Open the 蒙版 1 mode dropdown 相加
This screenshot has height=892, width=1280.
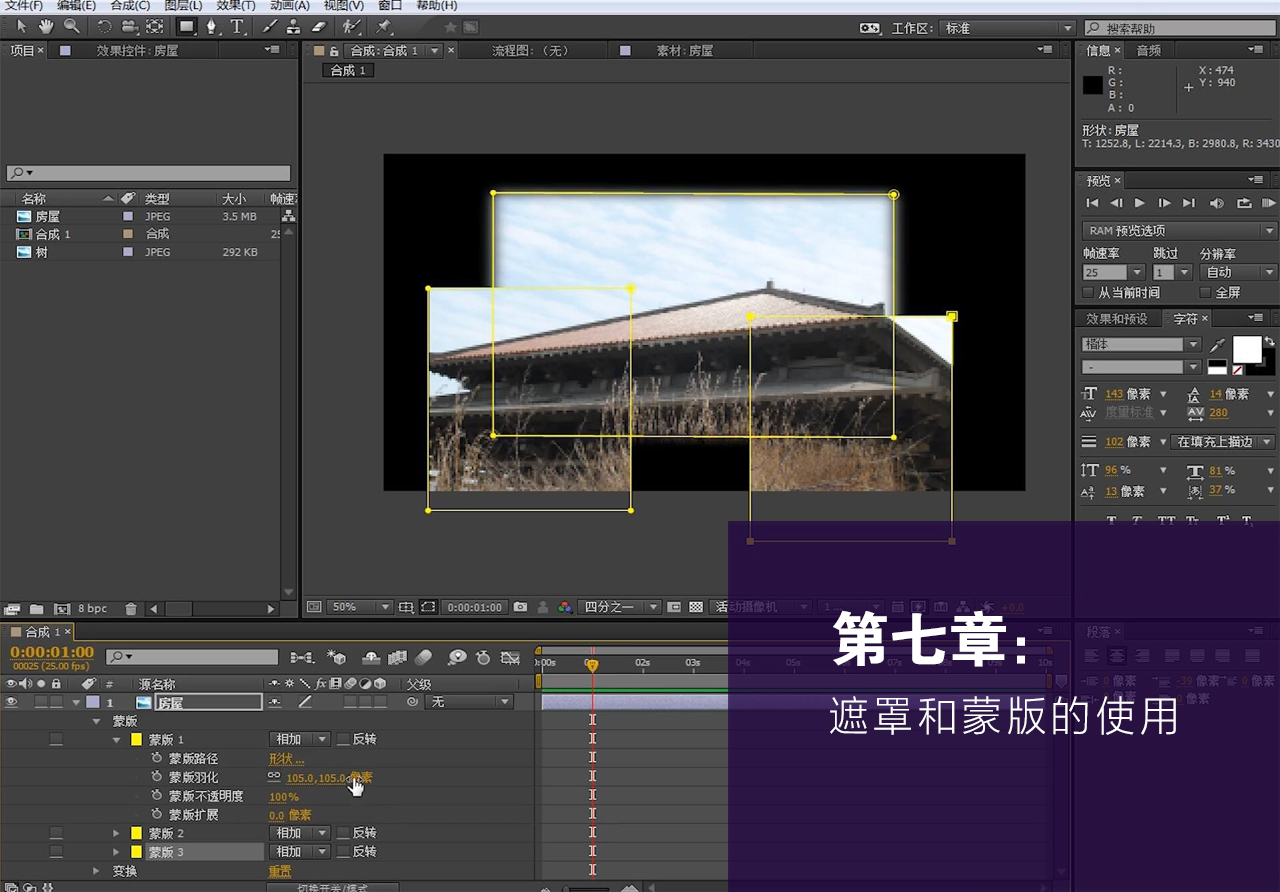[299, 739]
